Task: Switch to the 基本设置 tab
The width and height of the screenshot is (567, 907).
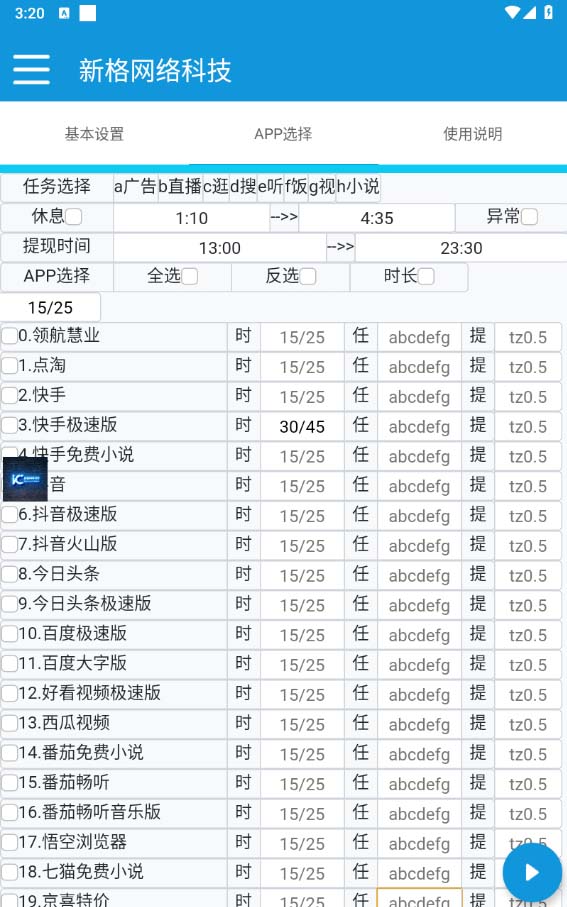Action: (x=94, y=134)
